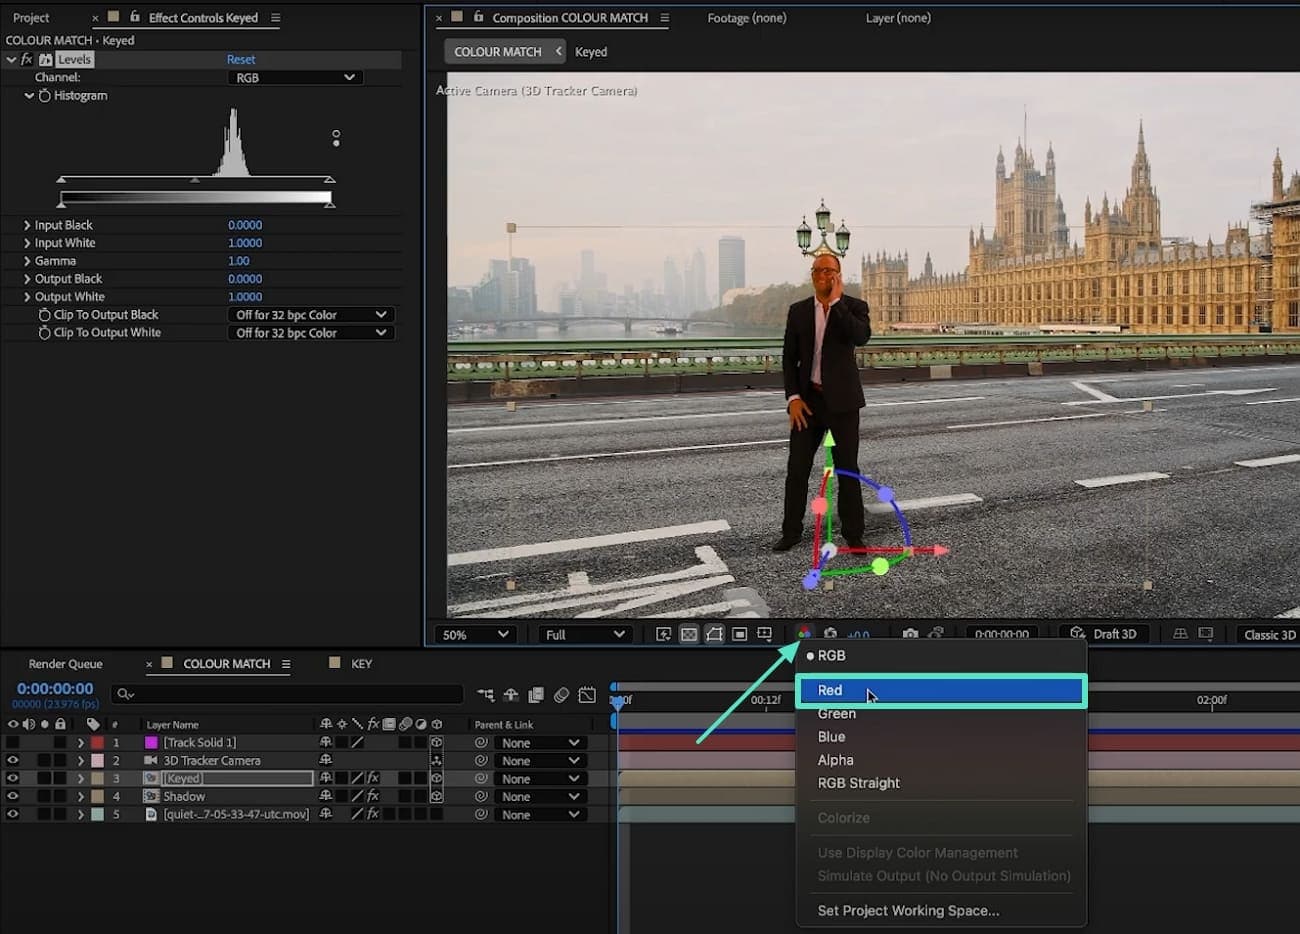Image resolution: width=1300 pixels, height=934 pixels.
Task: Open the Show Channel RGB circles icon
Action: (x=804, y=634)
